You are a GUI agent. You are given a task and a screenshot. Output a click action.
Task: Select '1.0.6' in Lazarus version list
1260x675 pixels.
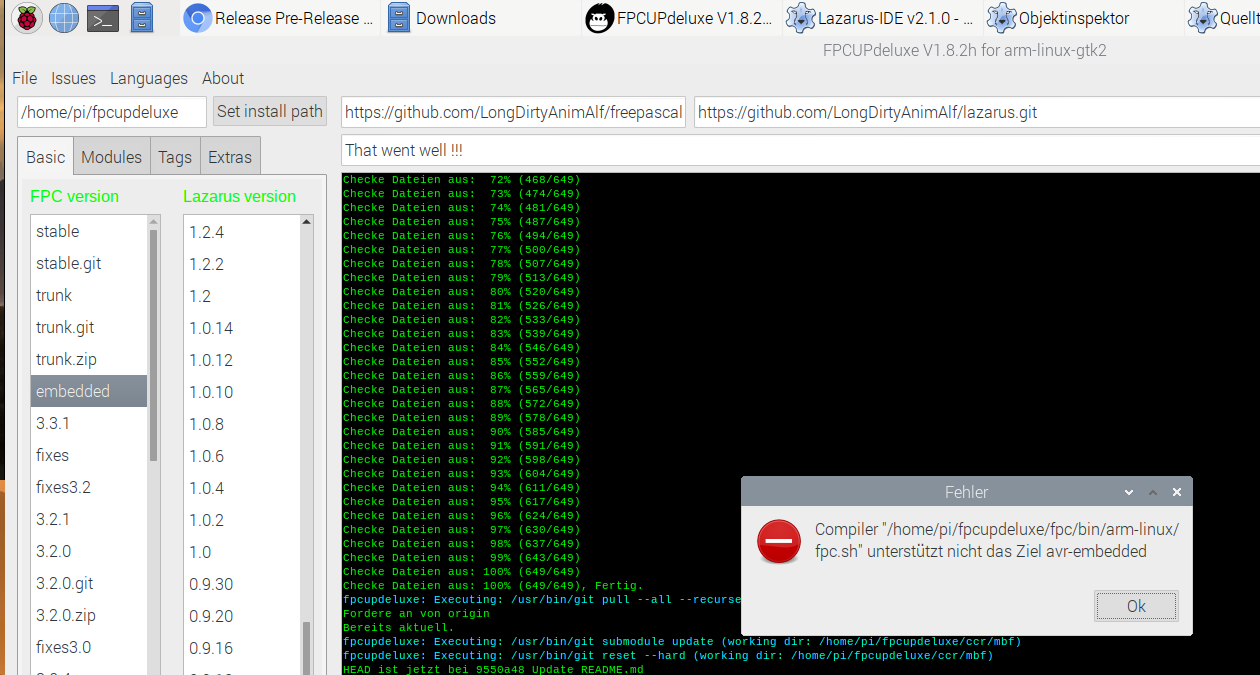click(242, 456)
